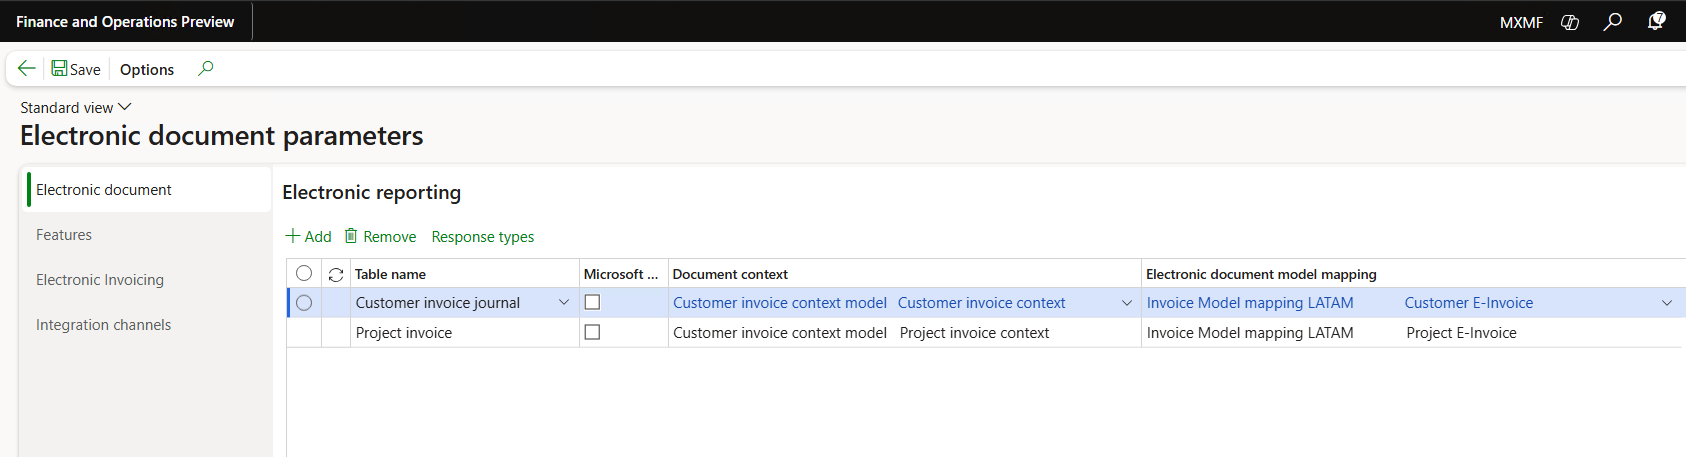Click the top bar search magnifier icon
This screenshot has width=1686, height=457.
(1612, 22)
